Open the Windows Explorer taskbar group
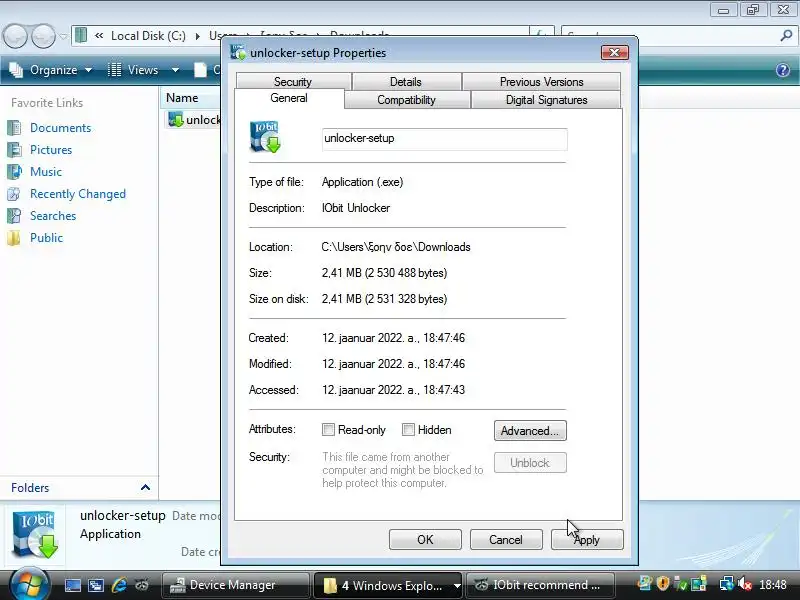The image size is (800, 600). point(382,585)
